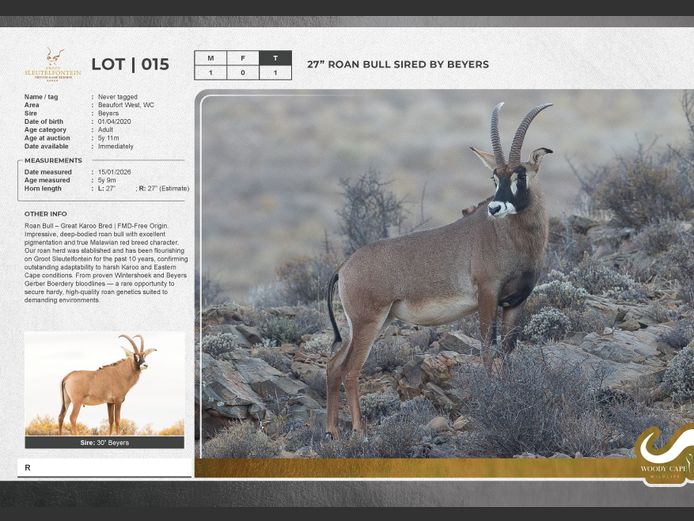The width and height of the screenshot is (694, 521).
Task: Click the T total value '1'
Action: 275,73
